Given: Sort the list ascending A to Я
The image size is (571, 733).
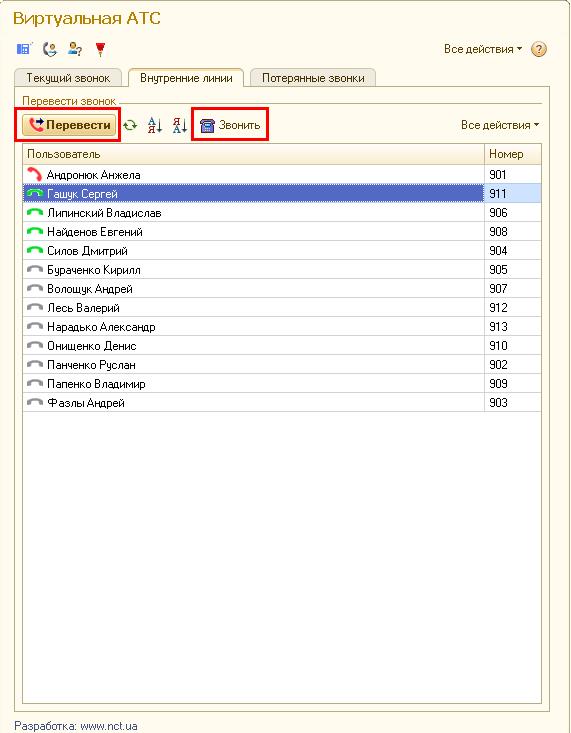Looking at the screenshot, I should [x=154, y=125].
